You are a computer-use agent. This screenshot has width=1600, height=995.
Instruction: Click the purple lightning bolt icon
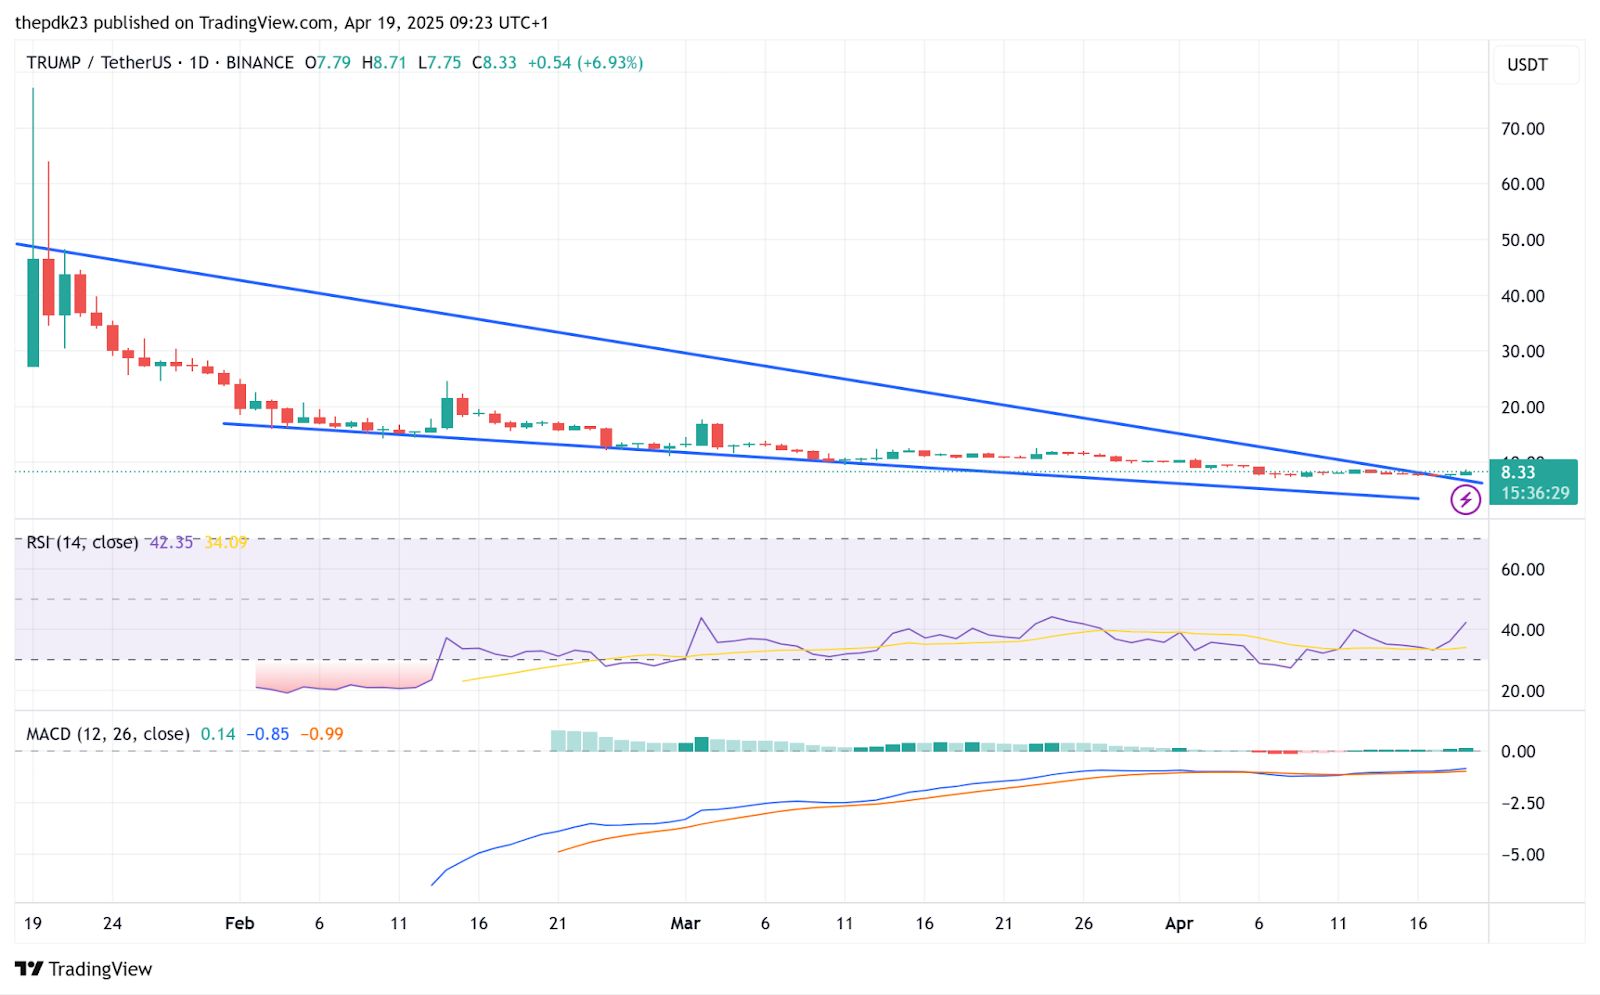(1465, 500)
